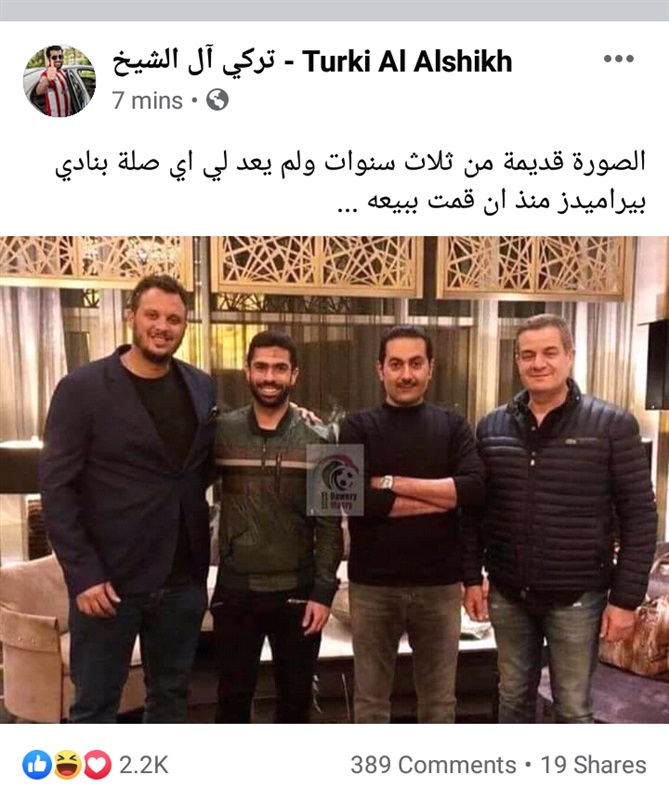Click the blue Like reaction icon

pos(37,765)
